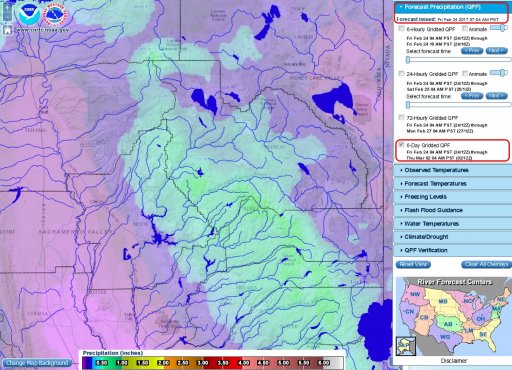Click the 'Precipitation (inches)' legend title
Image resolution: width=512 pixels, height=370 pixels.
coord(113,353)
